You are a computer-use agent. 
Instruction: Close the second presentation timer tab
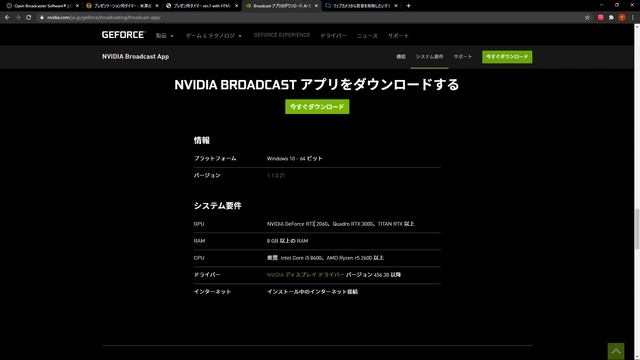tap(157, 6)
